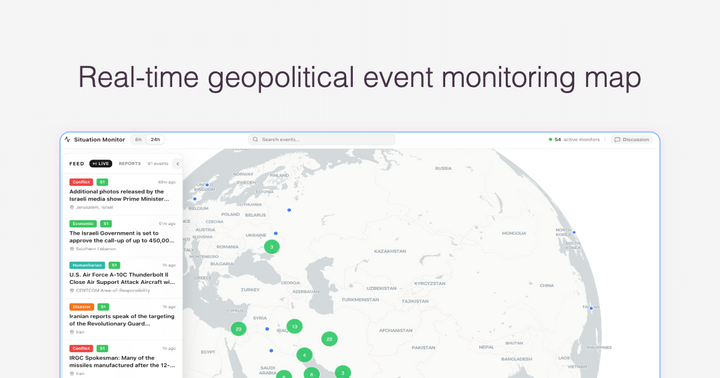Click the Southern Lebanon location text

(96, 249)
